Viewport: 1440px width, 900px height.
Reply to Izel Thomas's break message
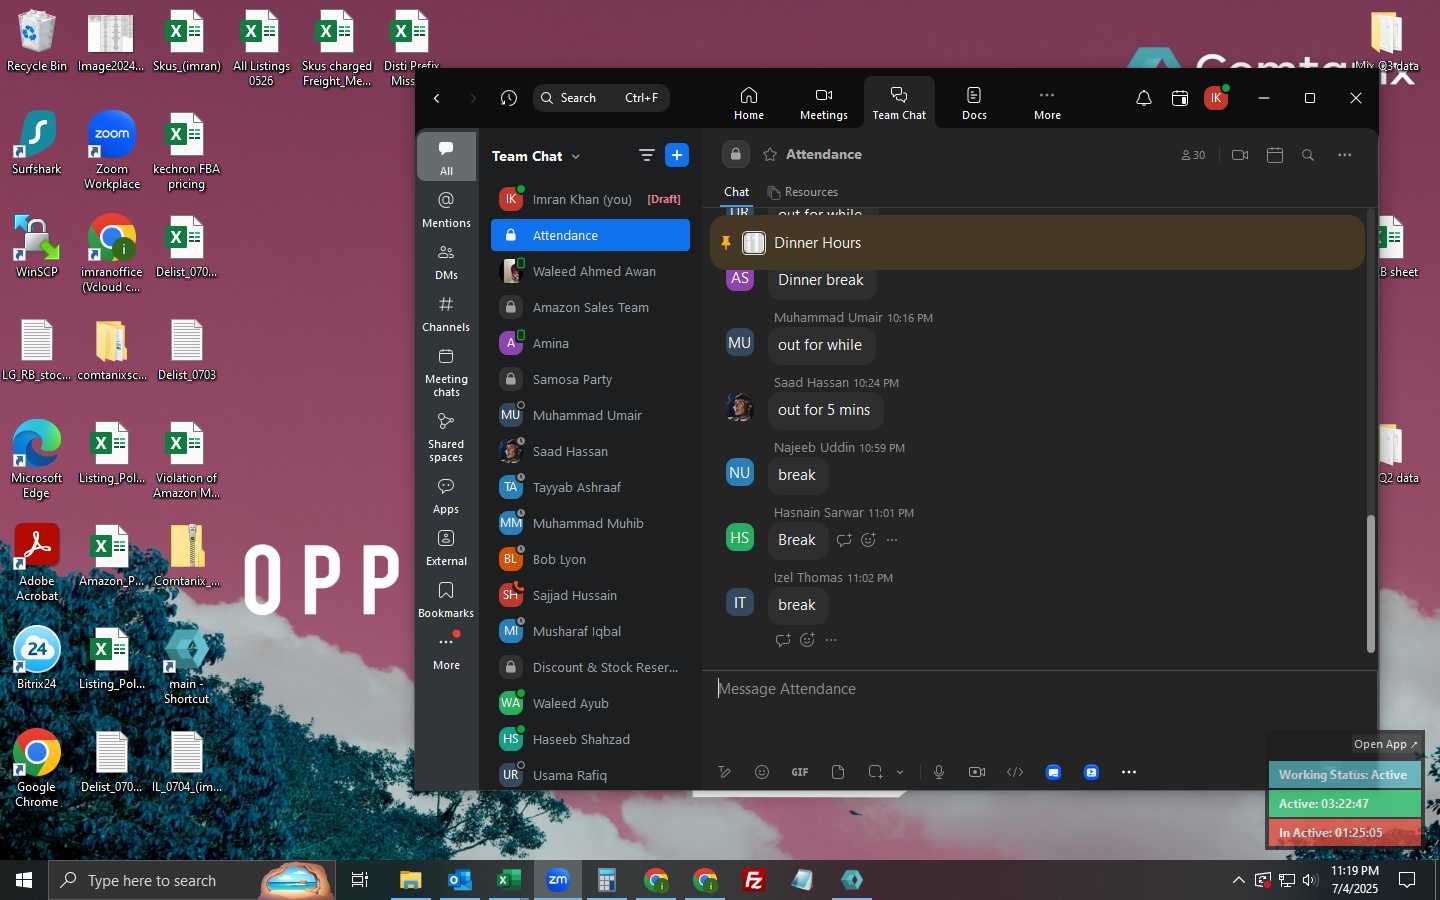[783, 640]
